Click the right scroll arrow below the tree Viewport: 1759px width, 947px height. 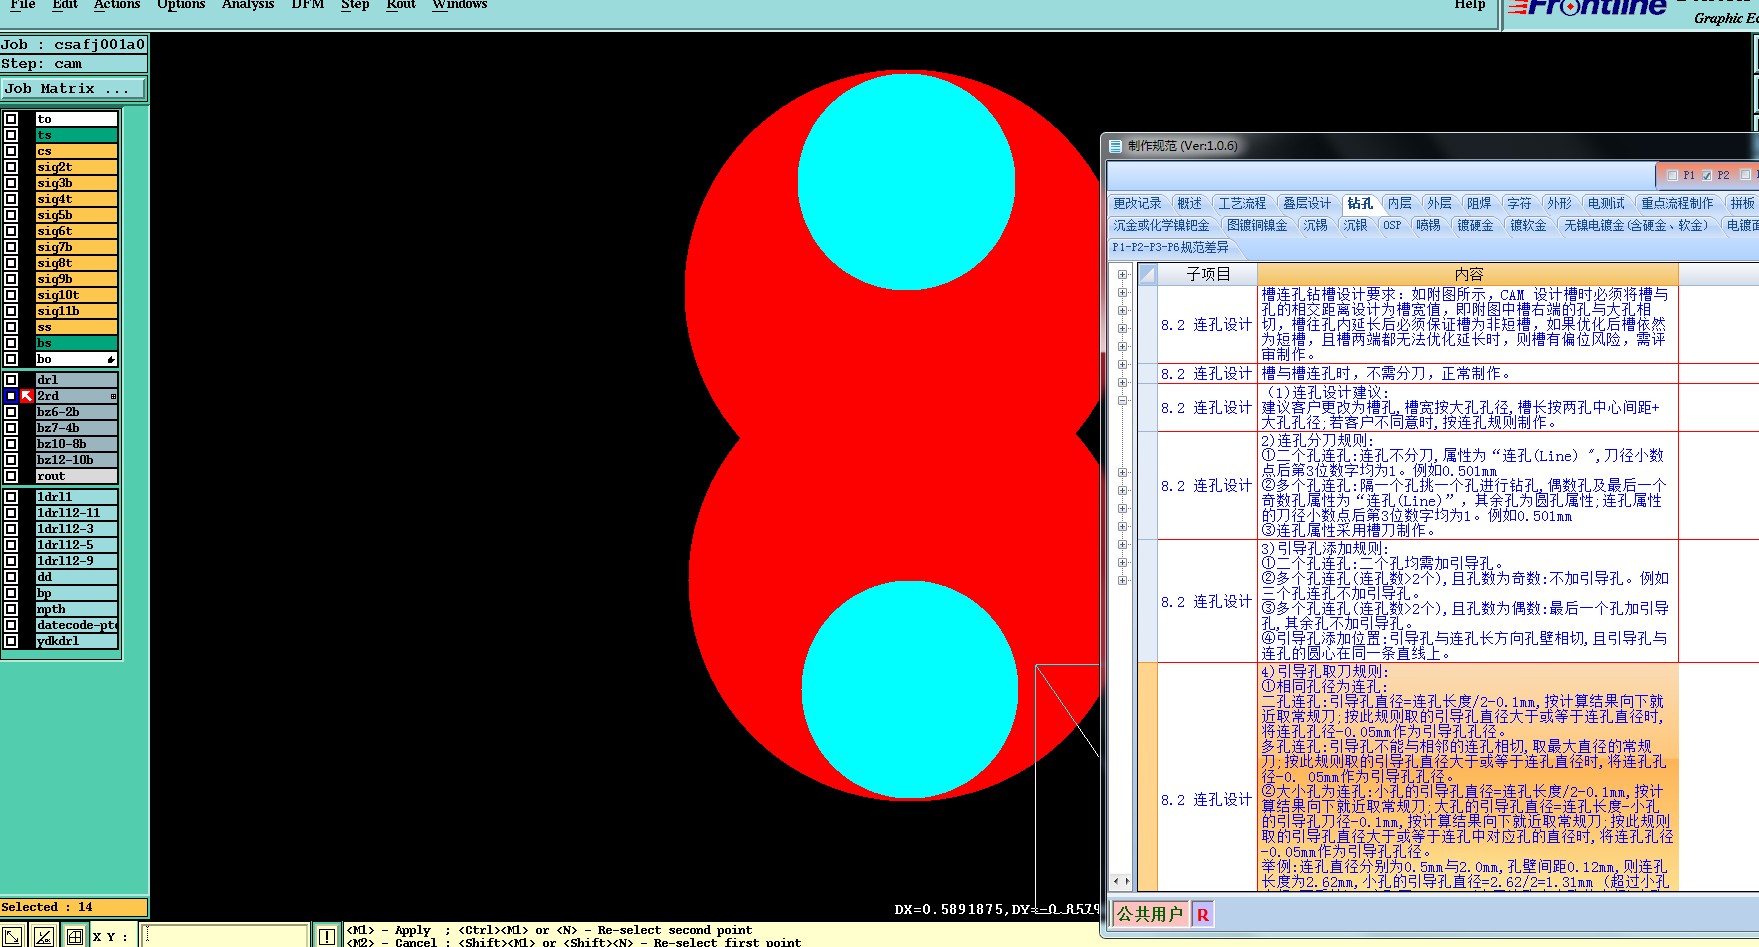click(1127, 882)
